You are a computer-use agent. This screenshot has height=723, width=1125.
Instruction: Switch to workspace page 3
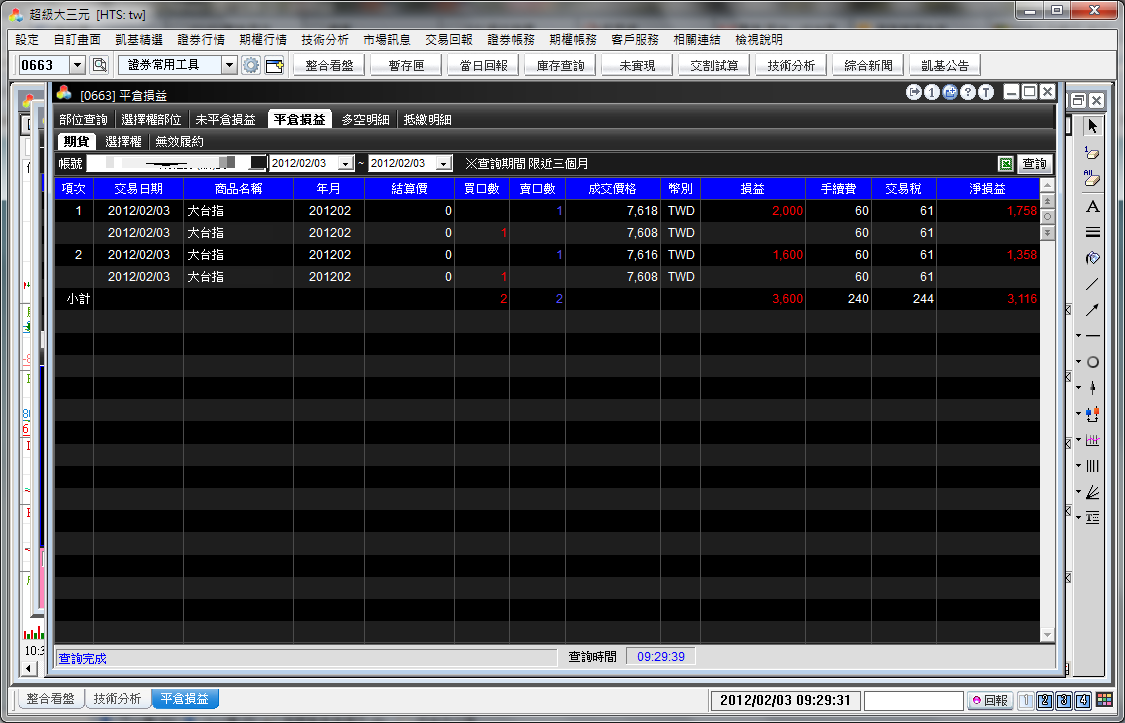(1065, 701)
